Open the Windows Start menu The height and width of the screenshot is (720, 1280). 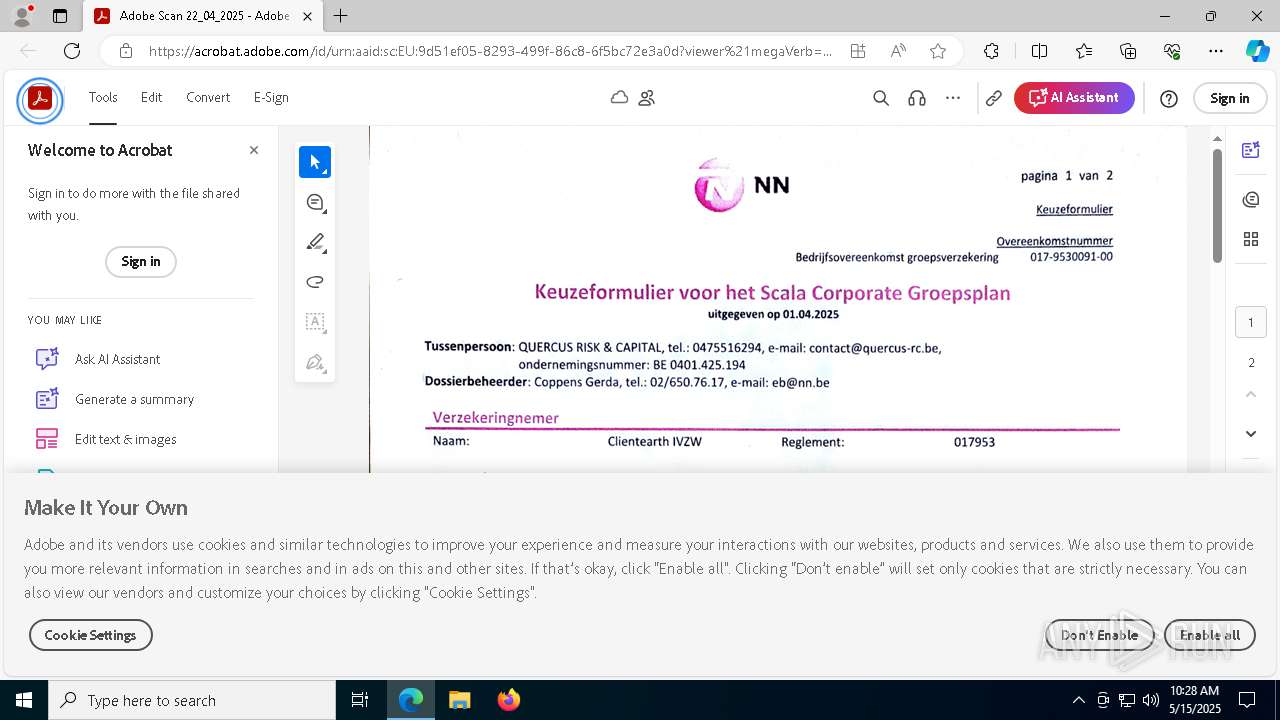(x=24, y=700)
